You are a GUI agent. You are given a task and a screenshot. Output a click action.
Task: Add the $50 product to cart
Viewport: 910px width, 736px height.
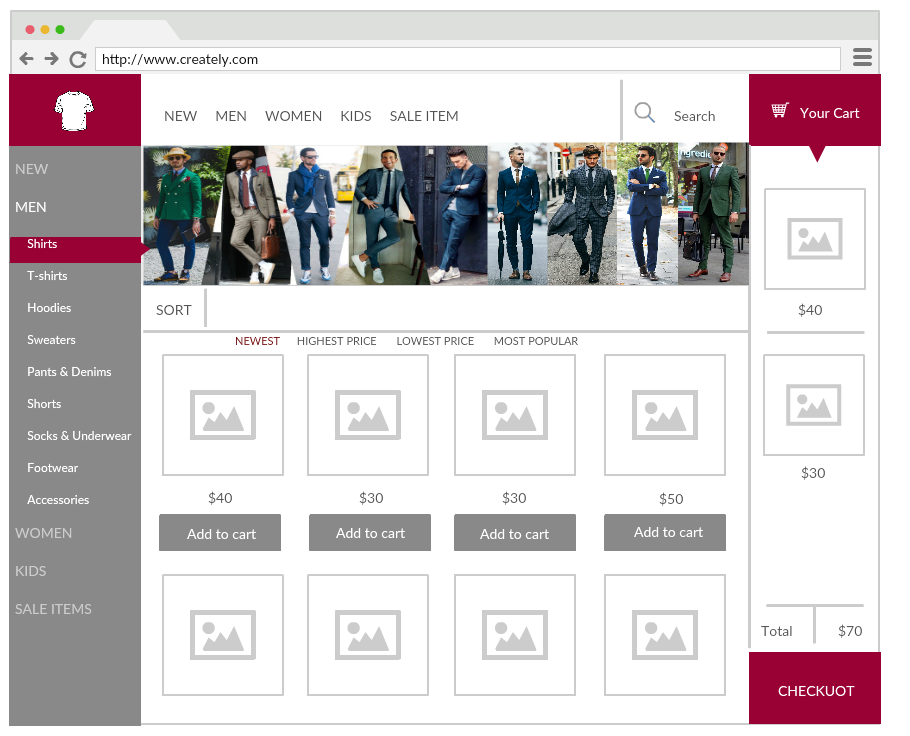[665, 532]
